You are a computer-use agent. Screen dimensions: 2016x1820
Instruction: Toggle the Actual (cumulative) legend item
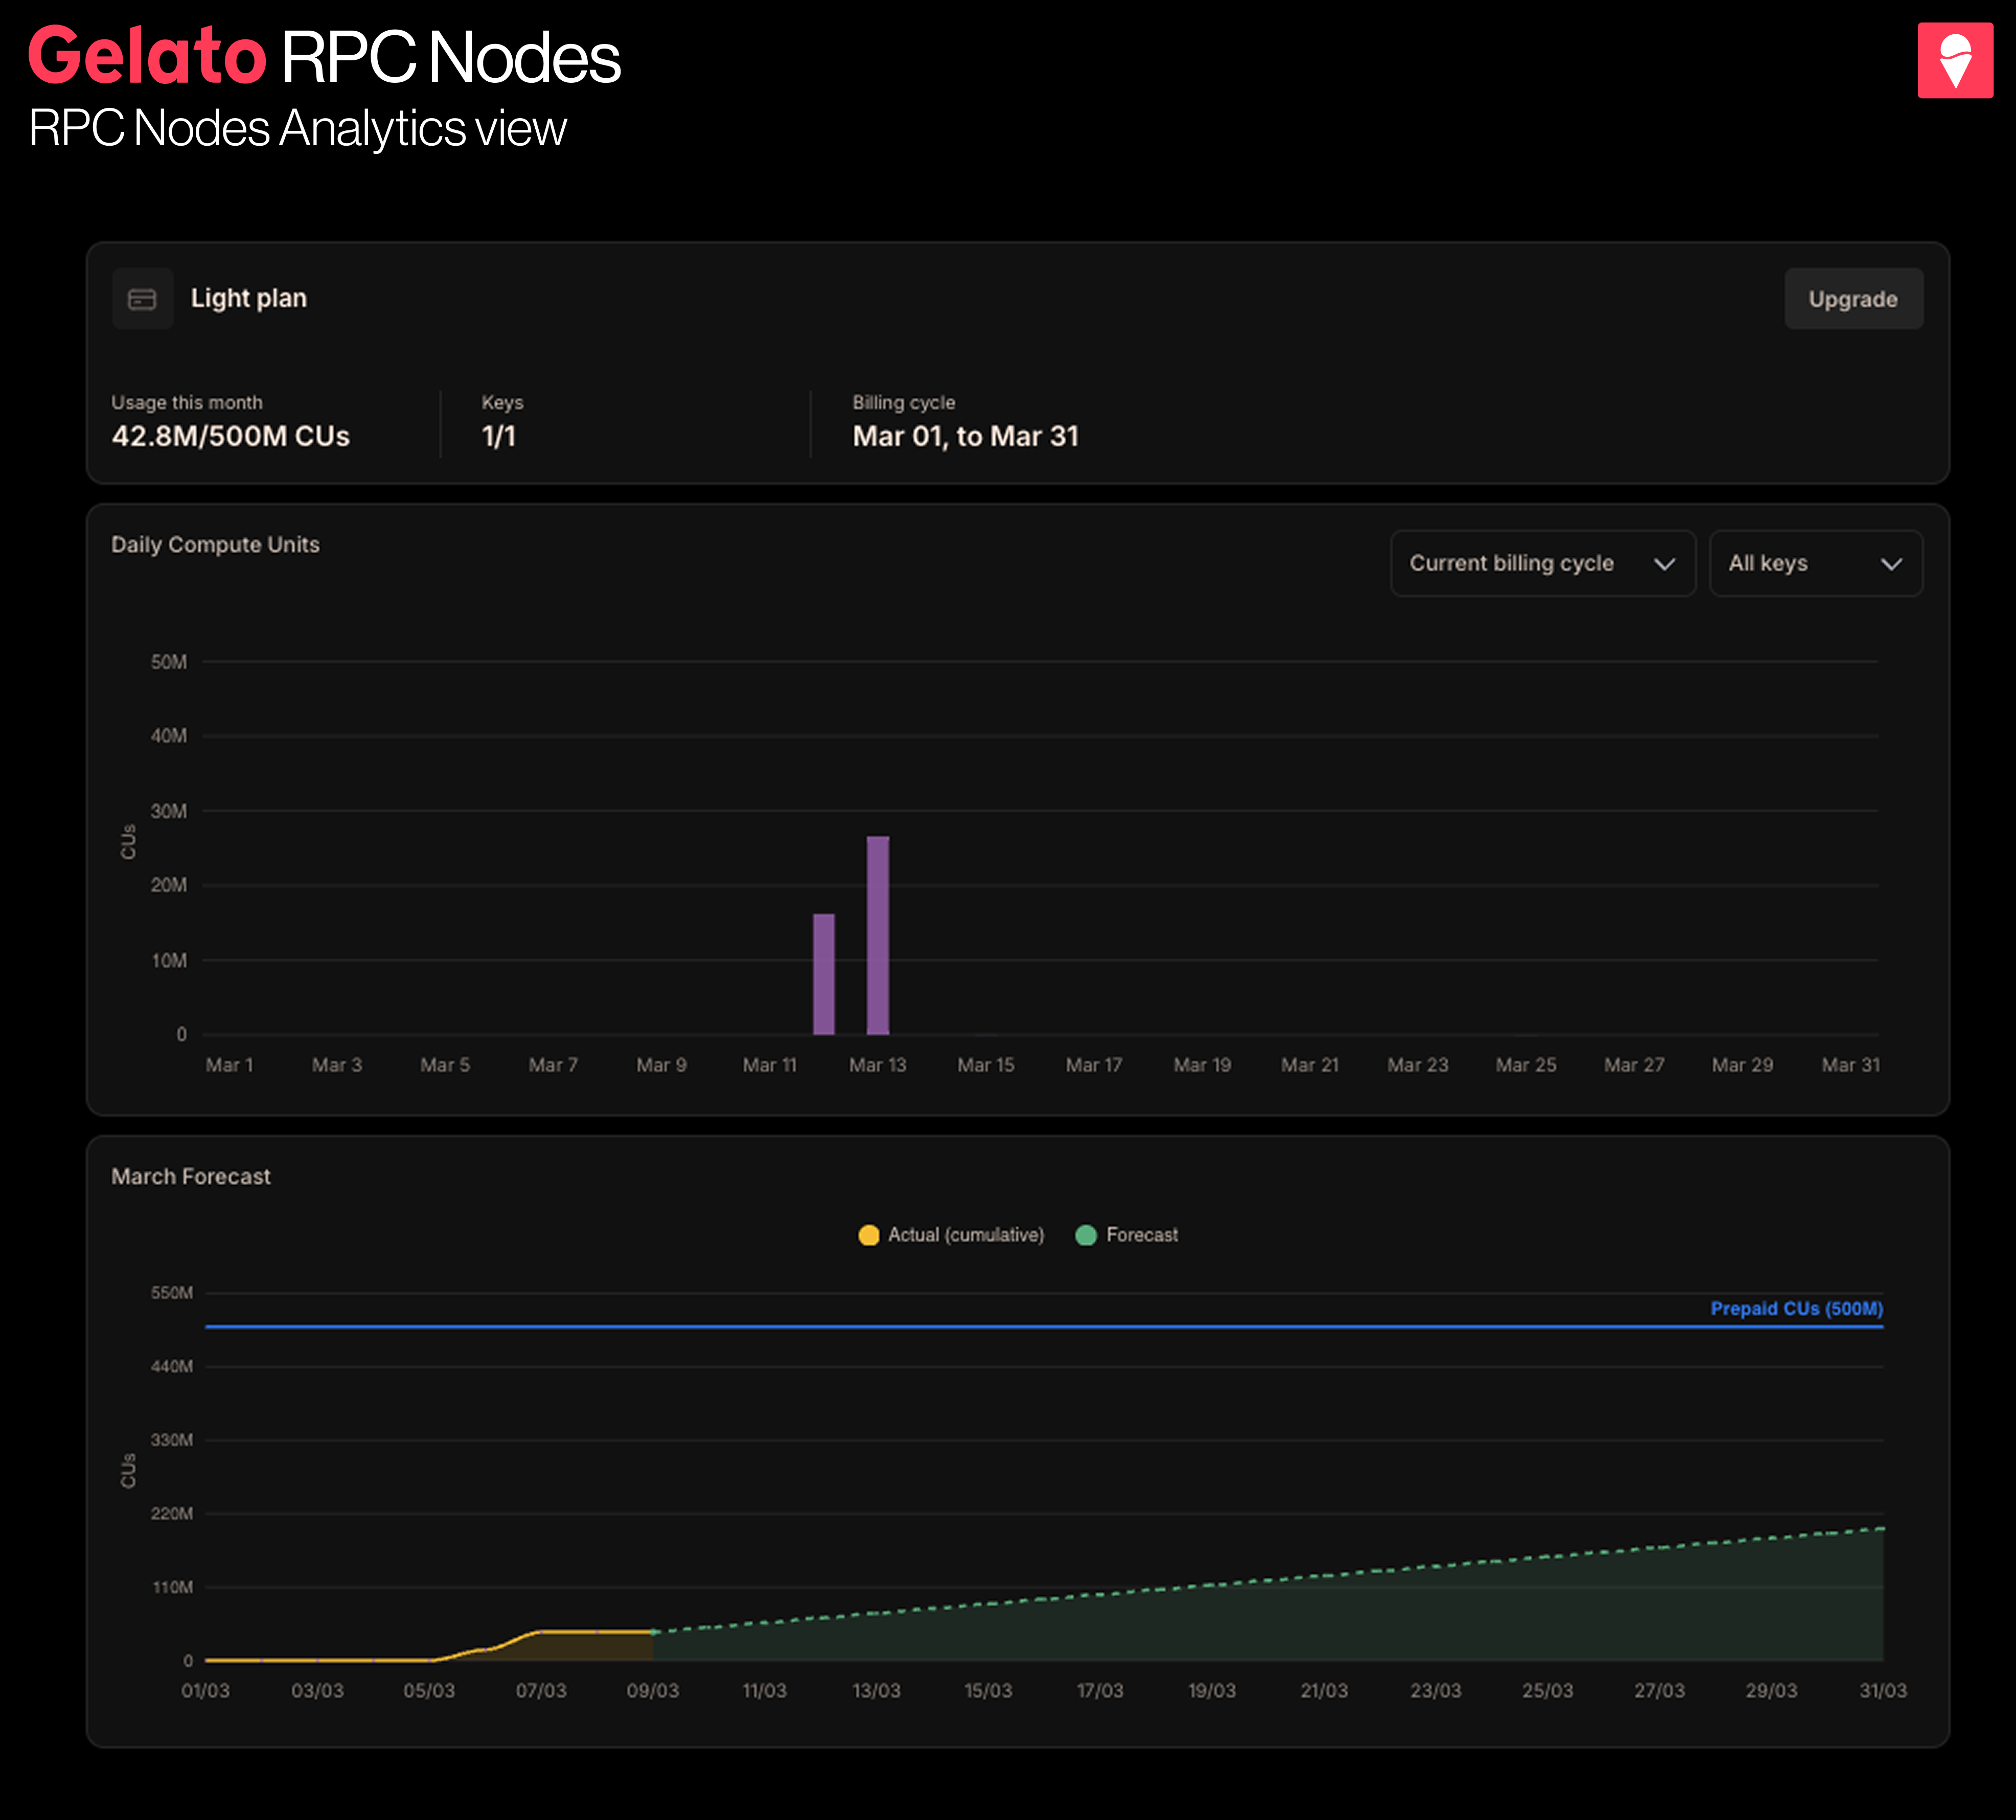[x=965, y=1235]
